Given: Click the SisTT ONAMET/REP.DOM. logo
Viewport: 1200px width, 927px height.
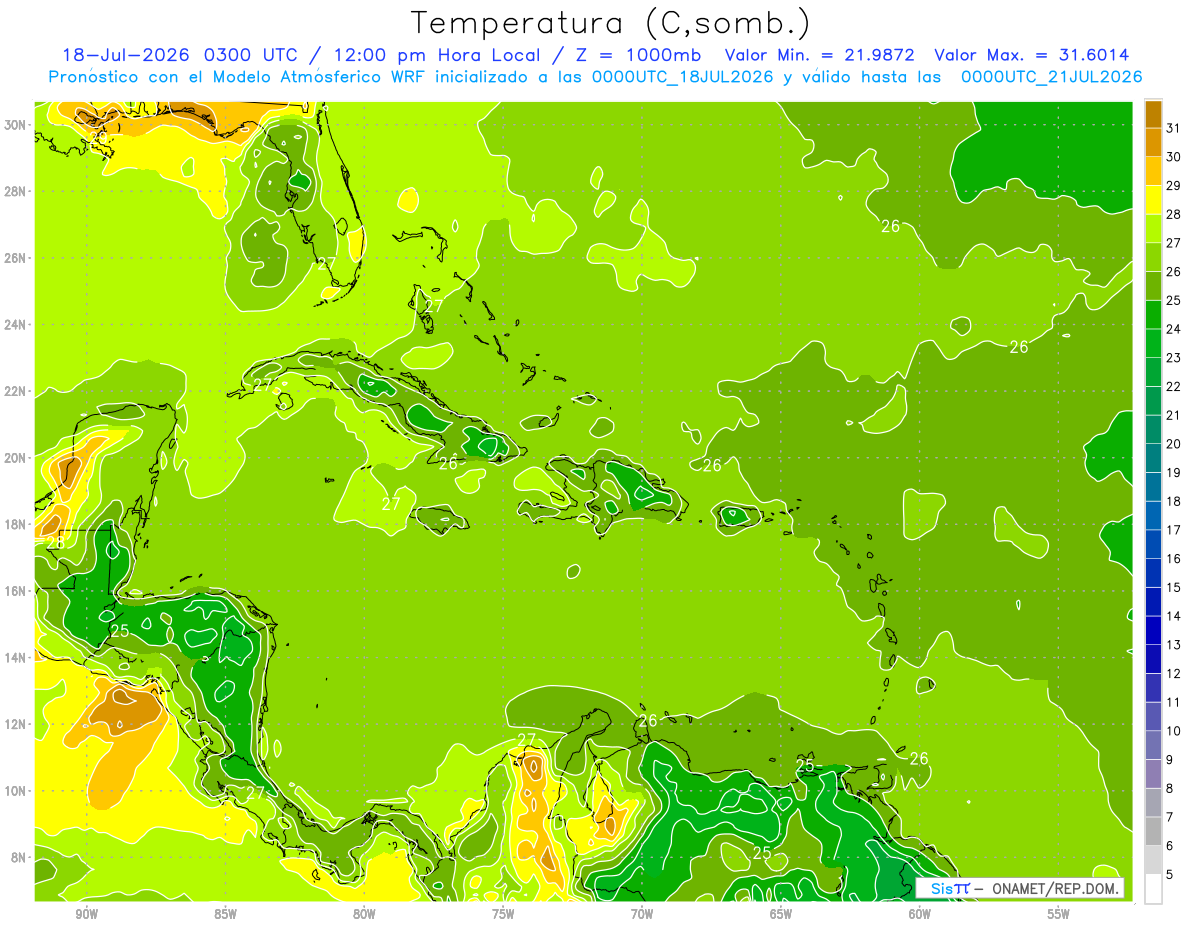Looking at the screenshot, I should (x=1020, y=888).
